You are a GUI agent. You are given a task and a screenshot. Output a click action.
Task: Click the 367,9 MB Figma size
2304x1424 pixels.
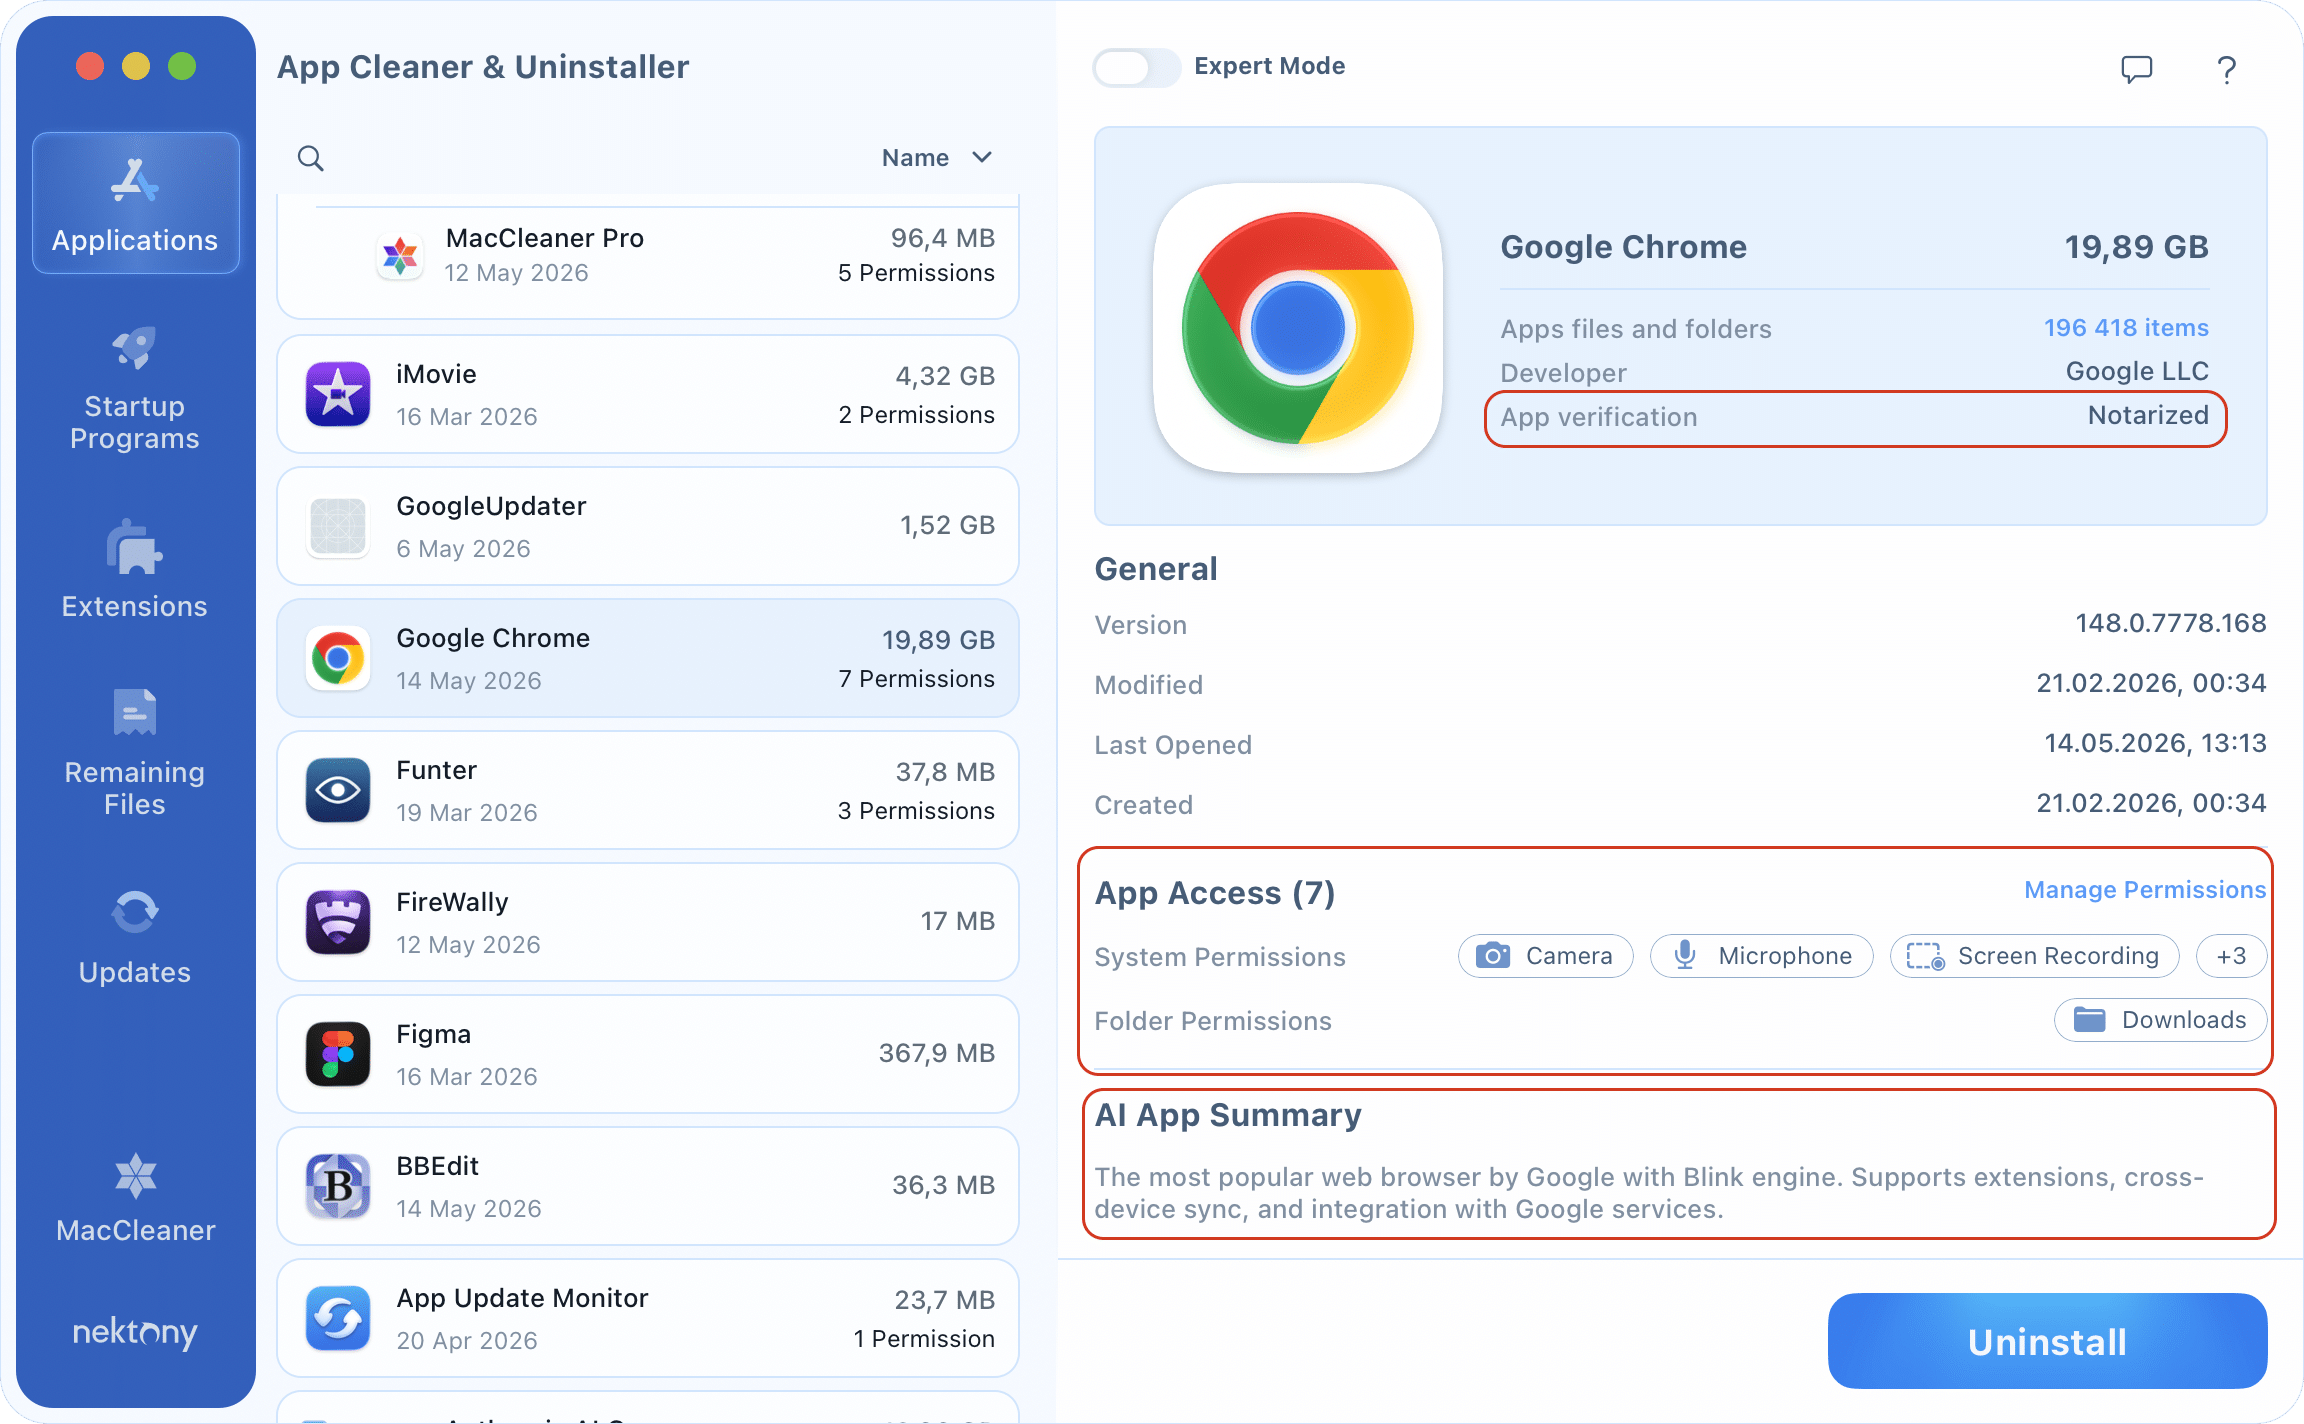coord(937,1053)
